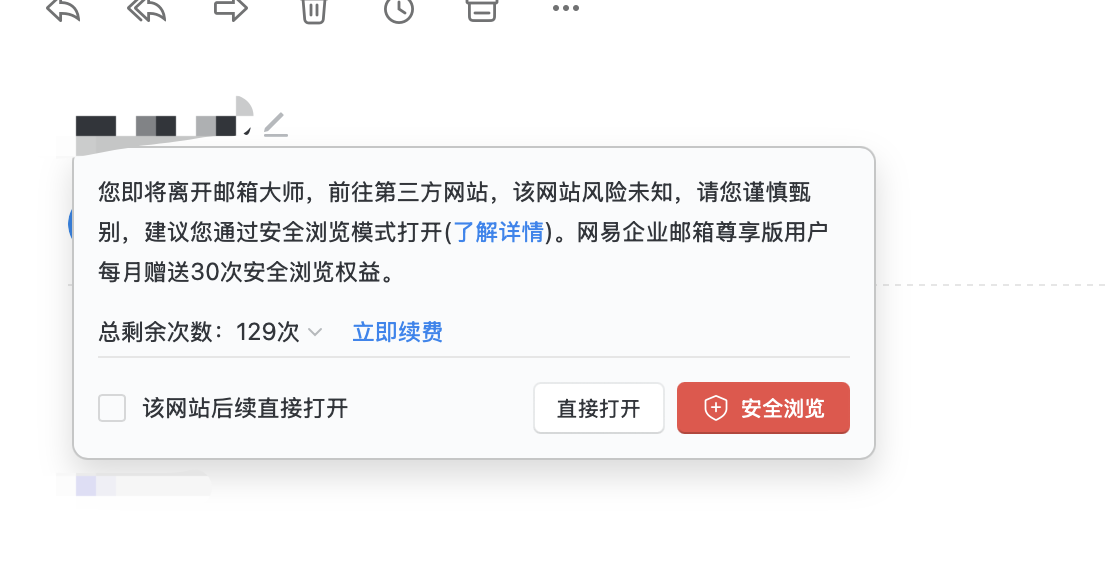Click the red 安全浏览 button

pyautogui.click(x=763, y=408)
